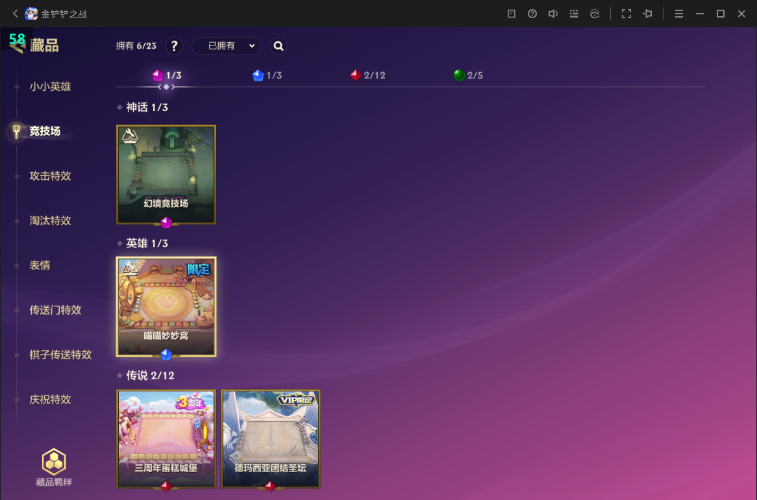
Task: Open the magnifier search button
Action: pyautogui.click(x=278, y=46)
